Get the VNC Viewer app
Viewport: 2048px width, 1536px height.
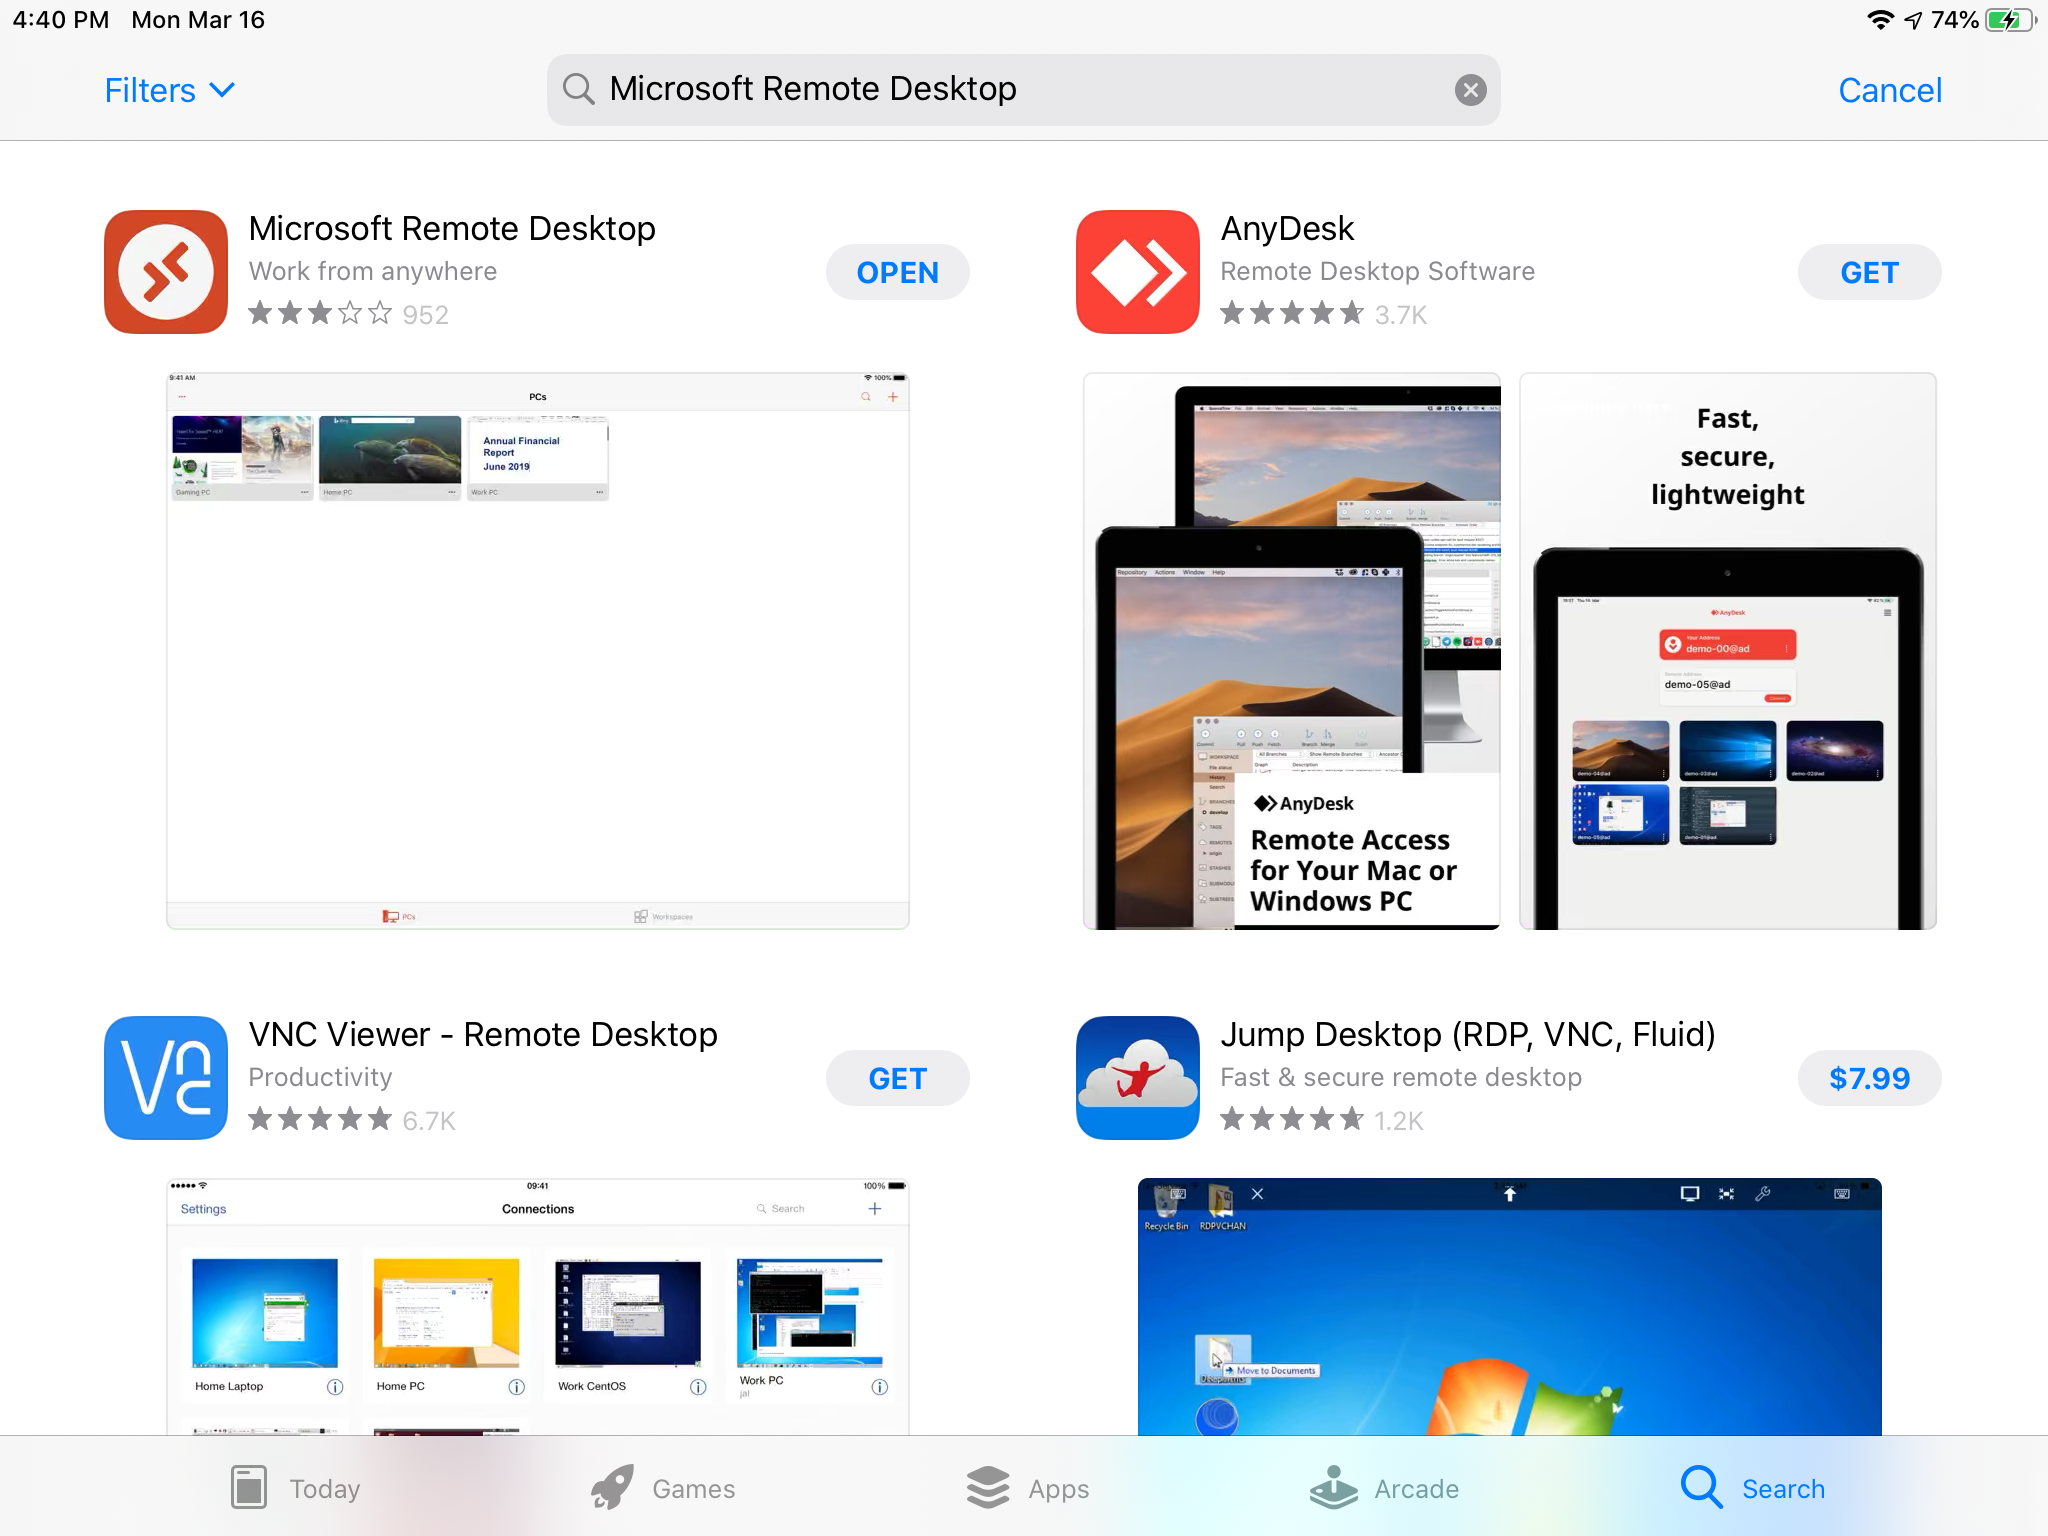click(x=897, y=1078)
